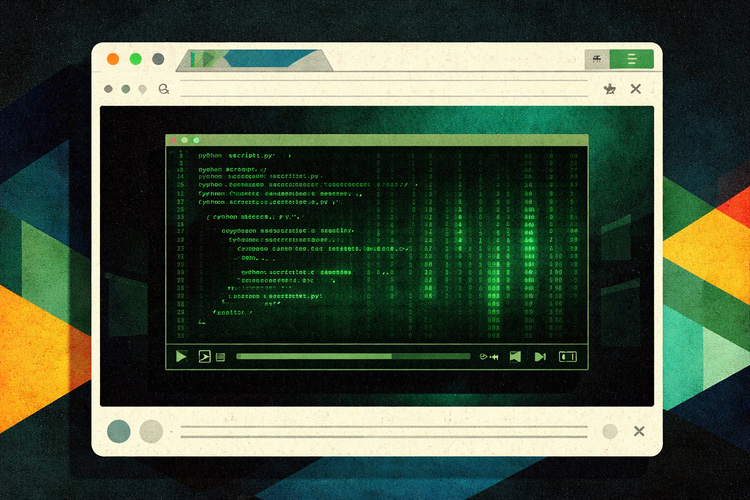Dismiss the bottom bar with its X
The height and width of the screenshot is (500, 750).
click(639, 432)
